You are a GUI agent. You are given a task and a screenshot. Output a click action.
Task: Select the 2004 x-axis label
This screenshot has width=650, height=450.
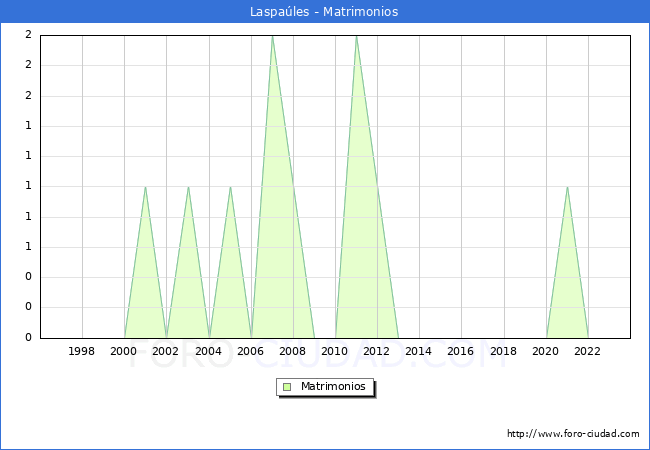pyautogui.click(x=208, y=351)
